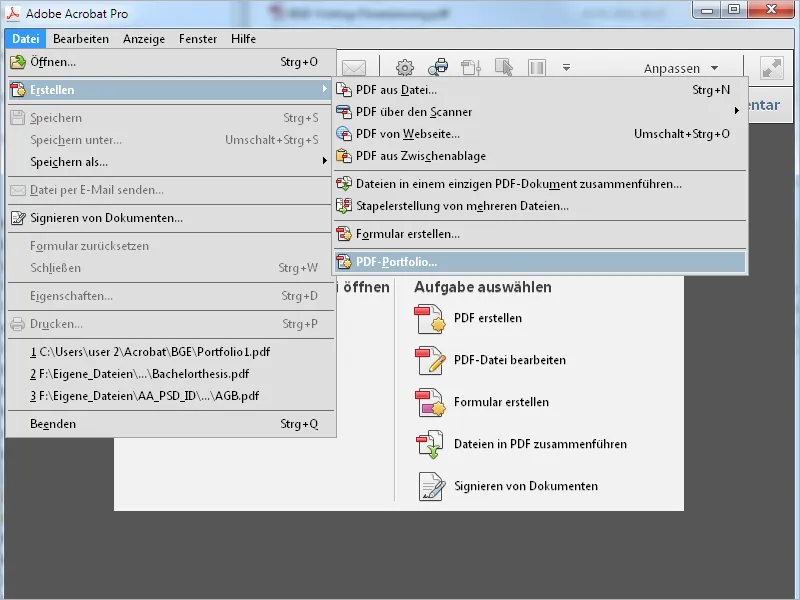Screen dimensions: 800x600
Task: Click the batch creation icon in submenu
Action: pyautogui.click(x=344, y=206)
